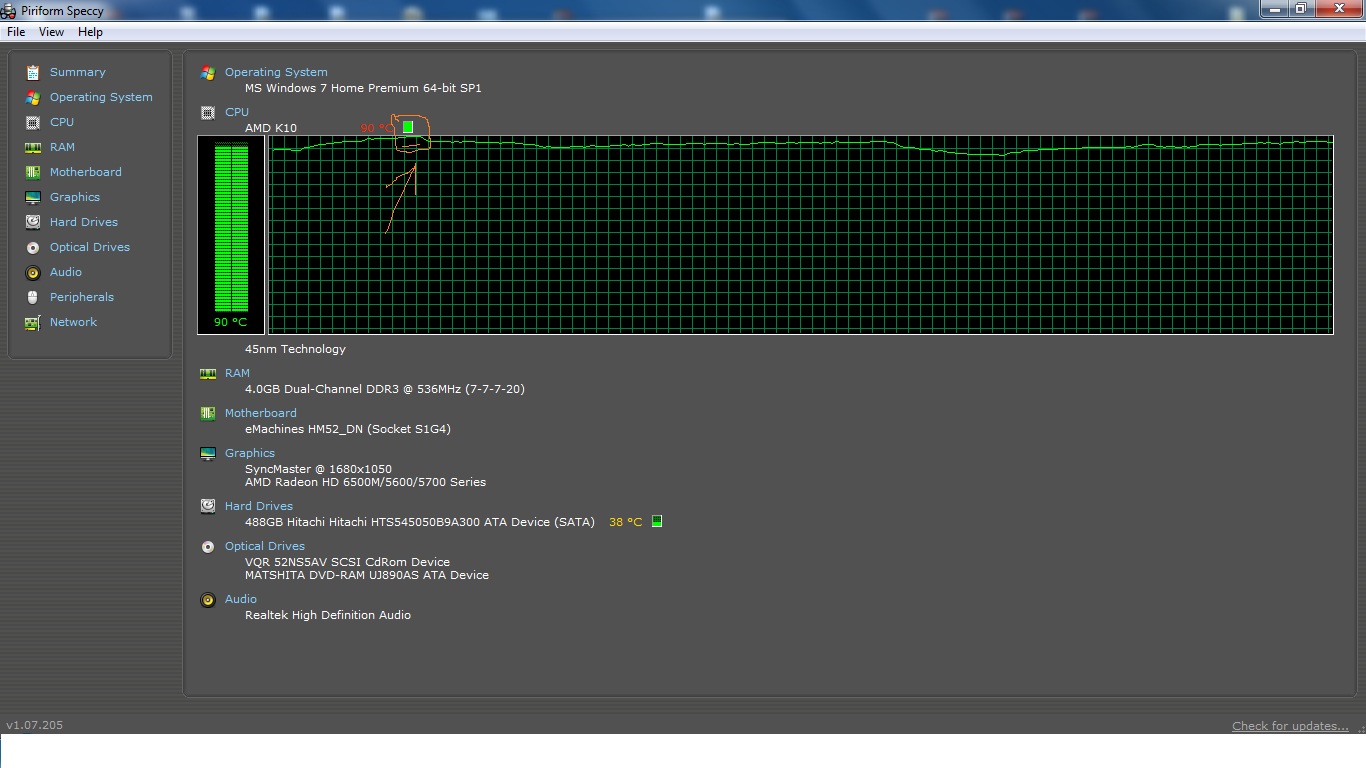Click the Operating System sidebar Windows icon
Viewport: 1366px width, 768px height.
pyautogui.click(x=33, y=97)
